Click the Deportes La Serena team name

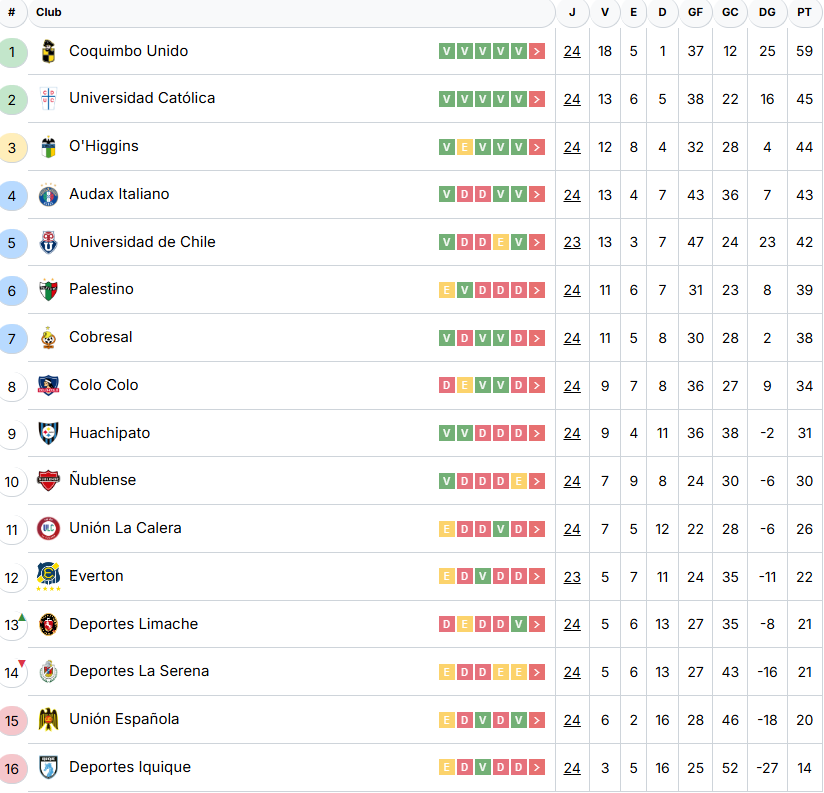(139, 671)
